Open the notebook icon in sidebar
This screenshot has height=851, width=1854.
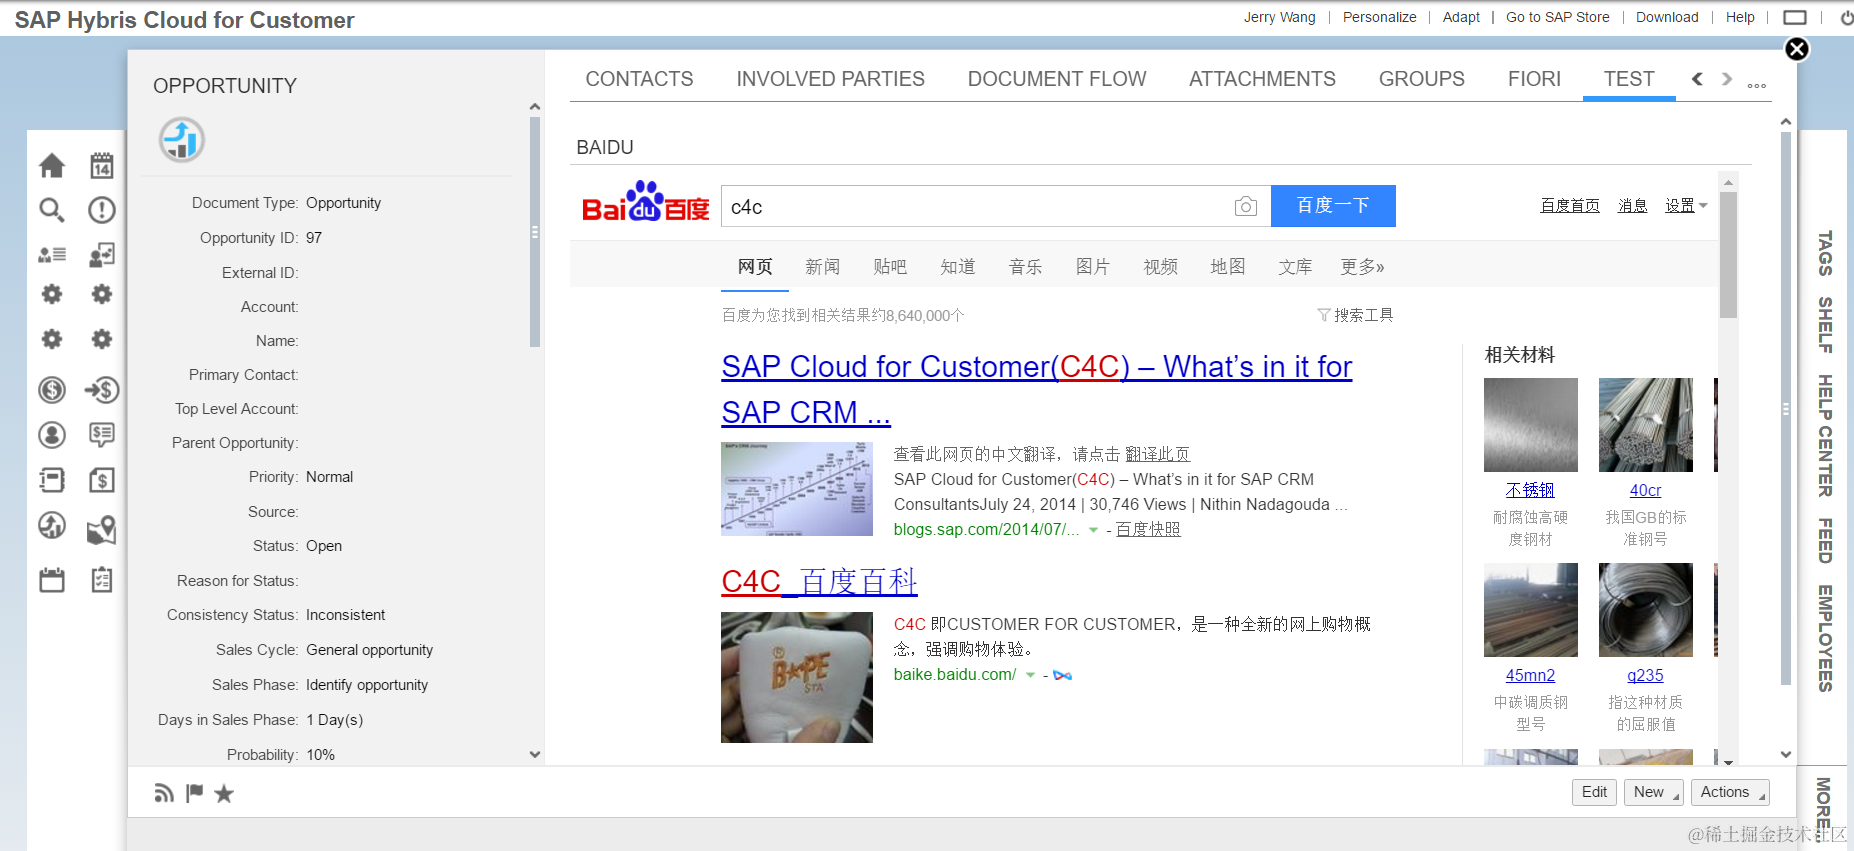(52, 480)
